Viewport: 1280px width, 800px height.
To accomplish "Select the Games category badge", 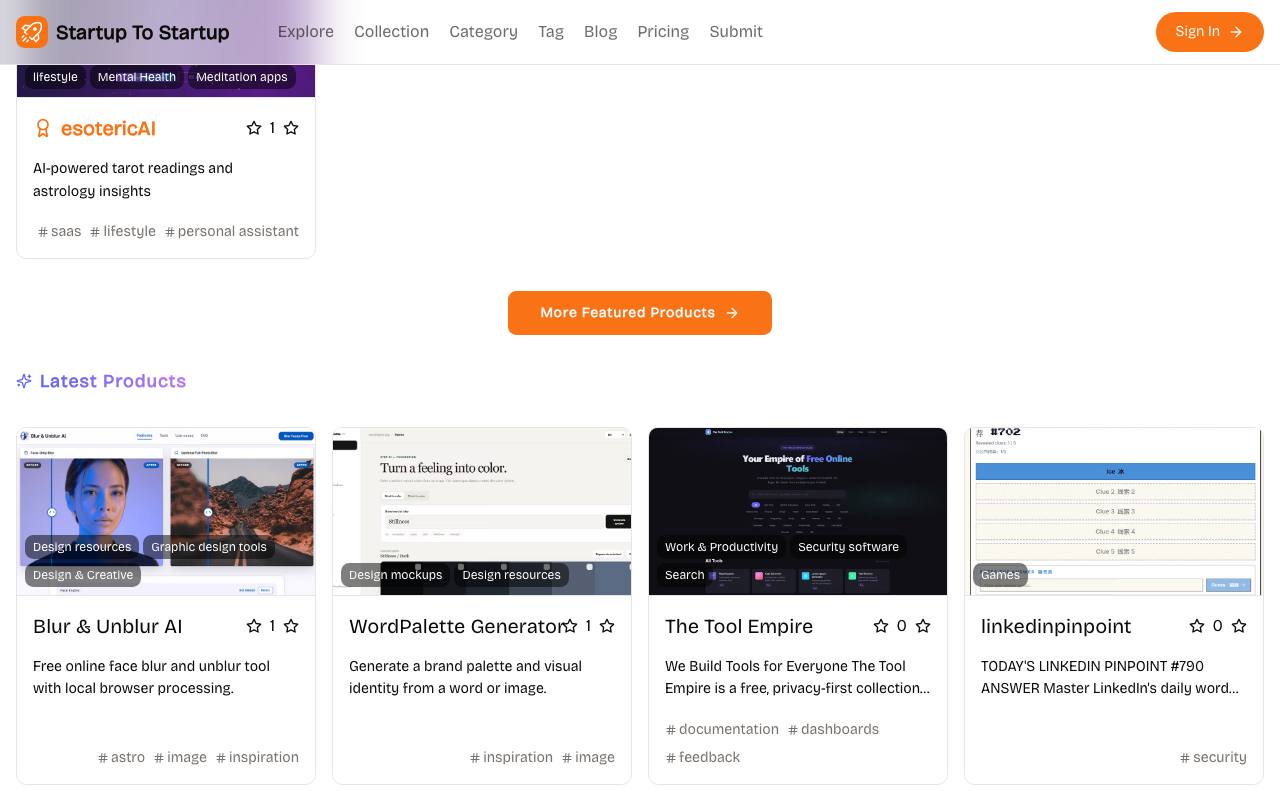I will (1000, 575).
